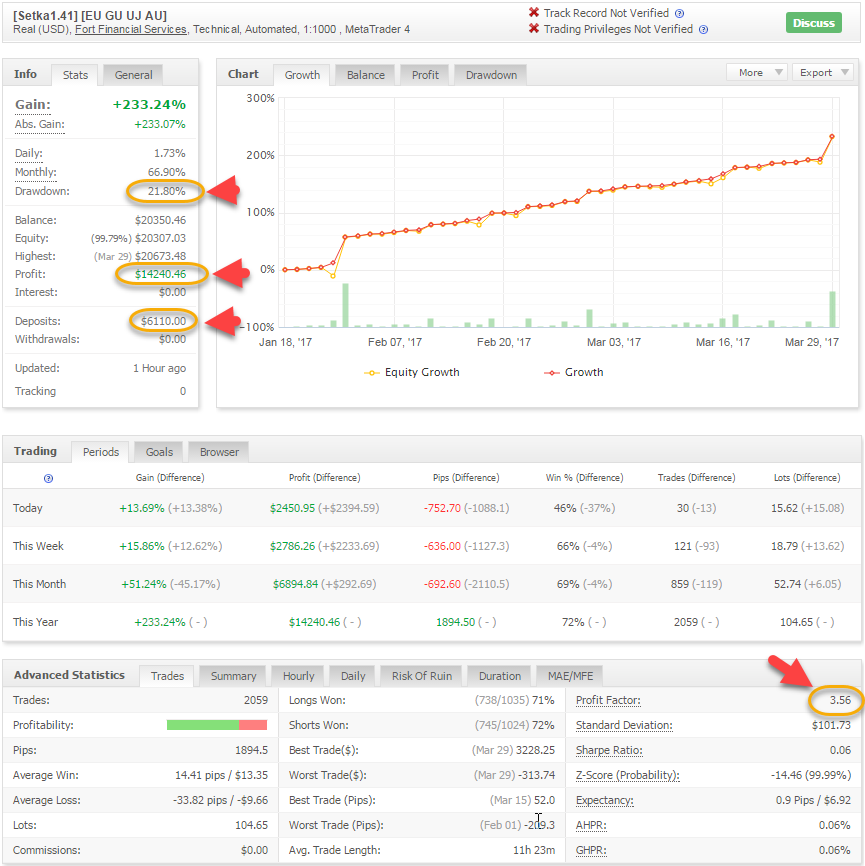Switch to the General tab
Image resolution: width=865 pixels, height=866 pixels.
tap(133, 75)
